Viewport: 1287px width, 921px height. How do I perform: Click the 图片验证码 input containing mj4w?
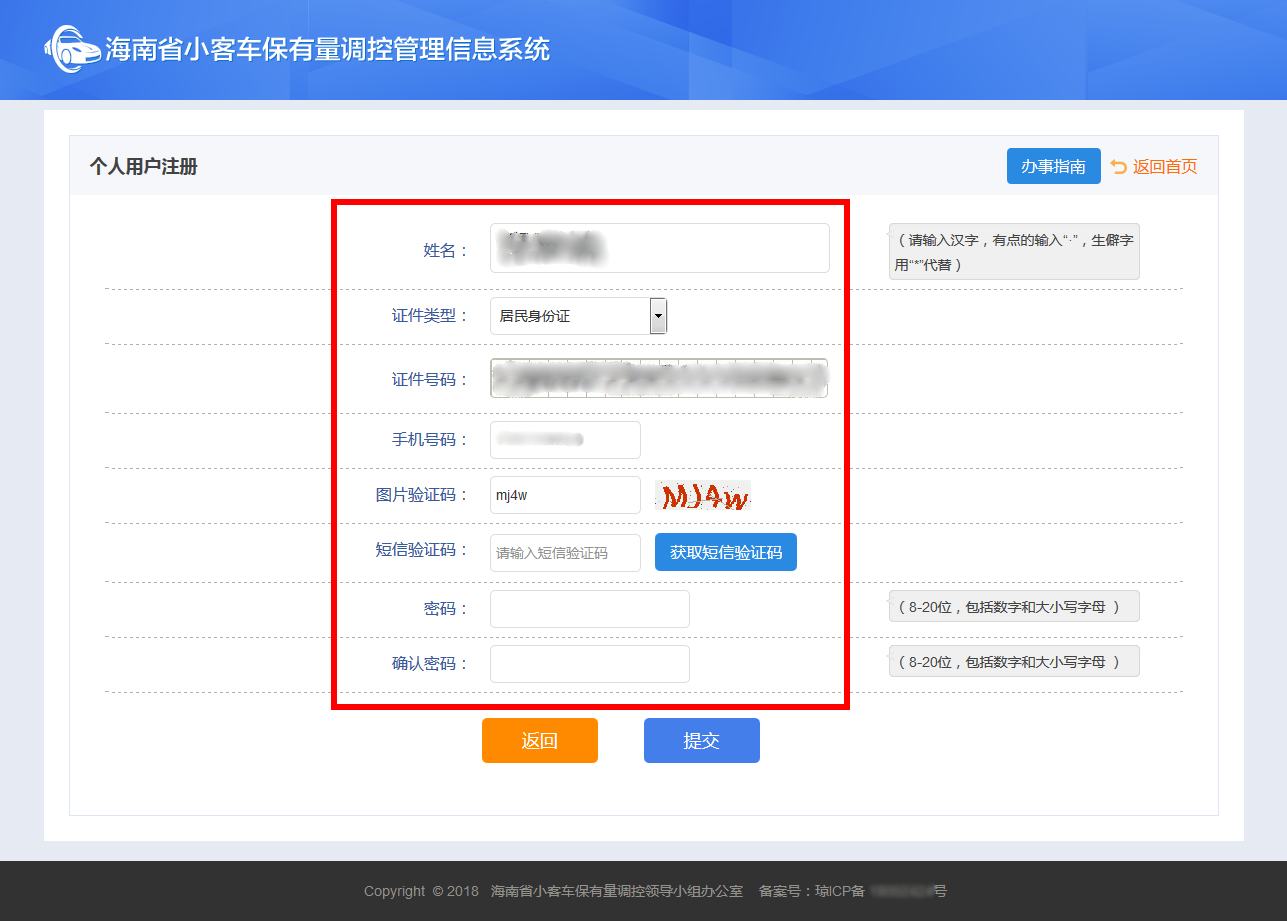click(x=565, y=495)
